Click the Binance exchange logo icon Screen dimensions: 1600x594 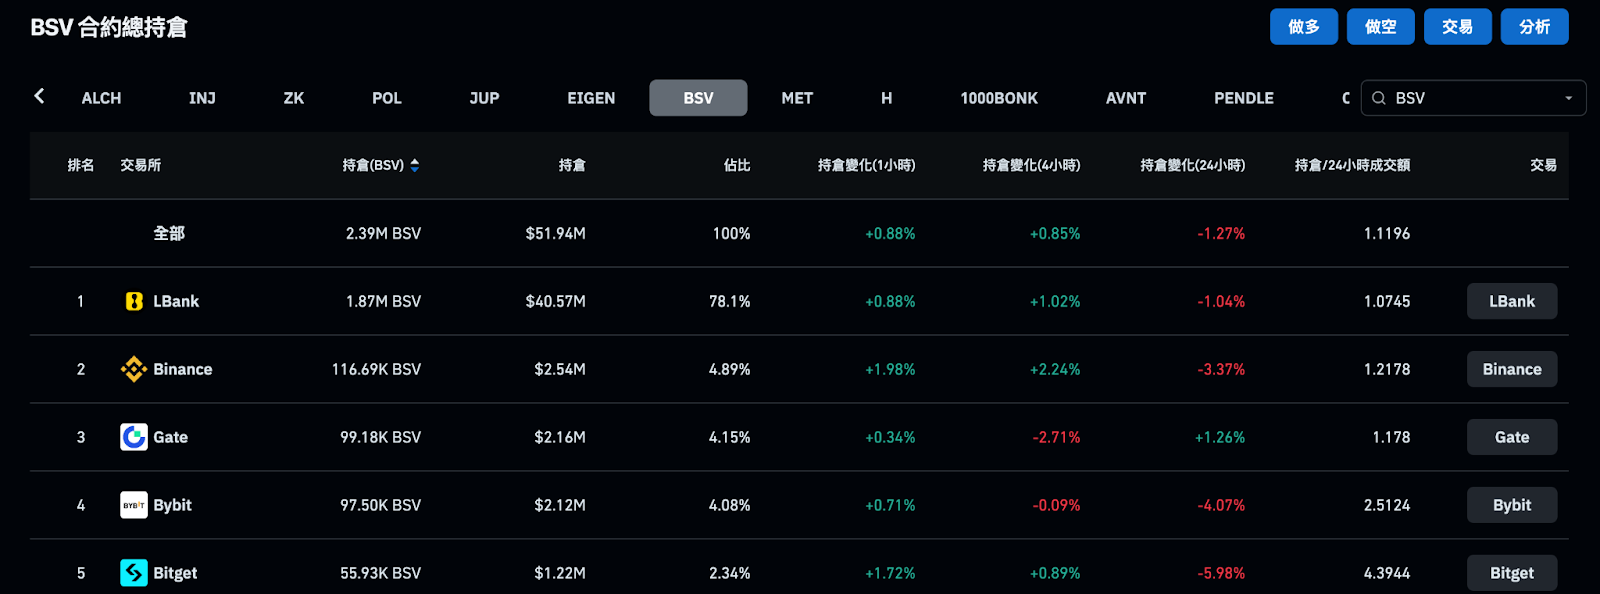click(x=134, y=369)
